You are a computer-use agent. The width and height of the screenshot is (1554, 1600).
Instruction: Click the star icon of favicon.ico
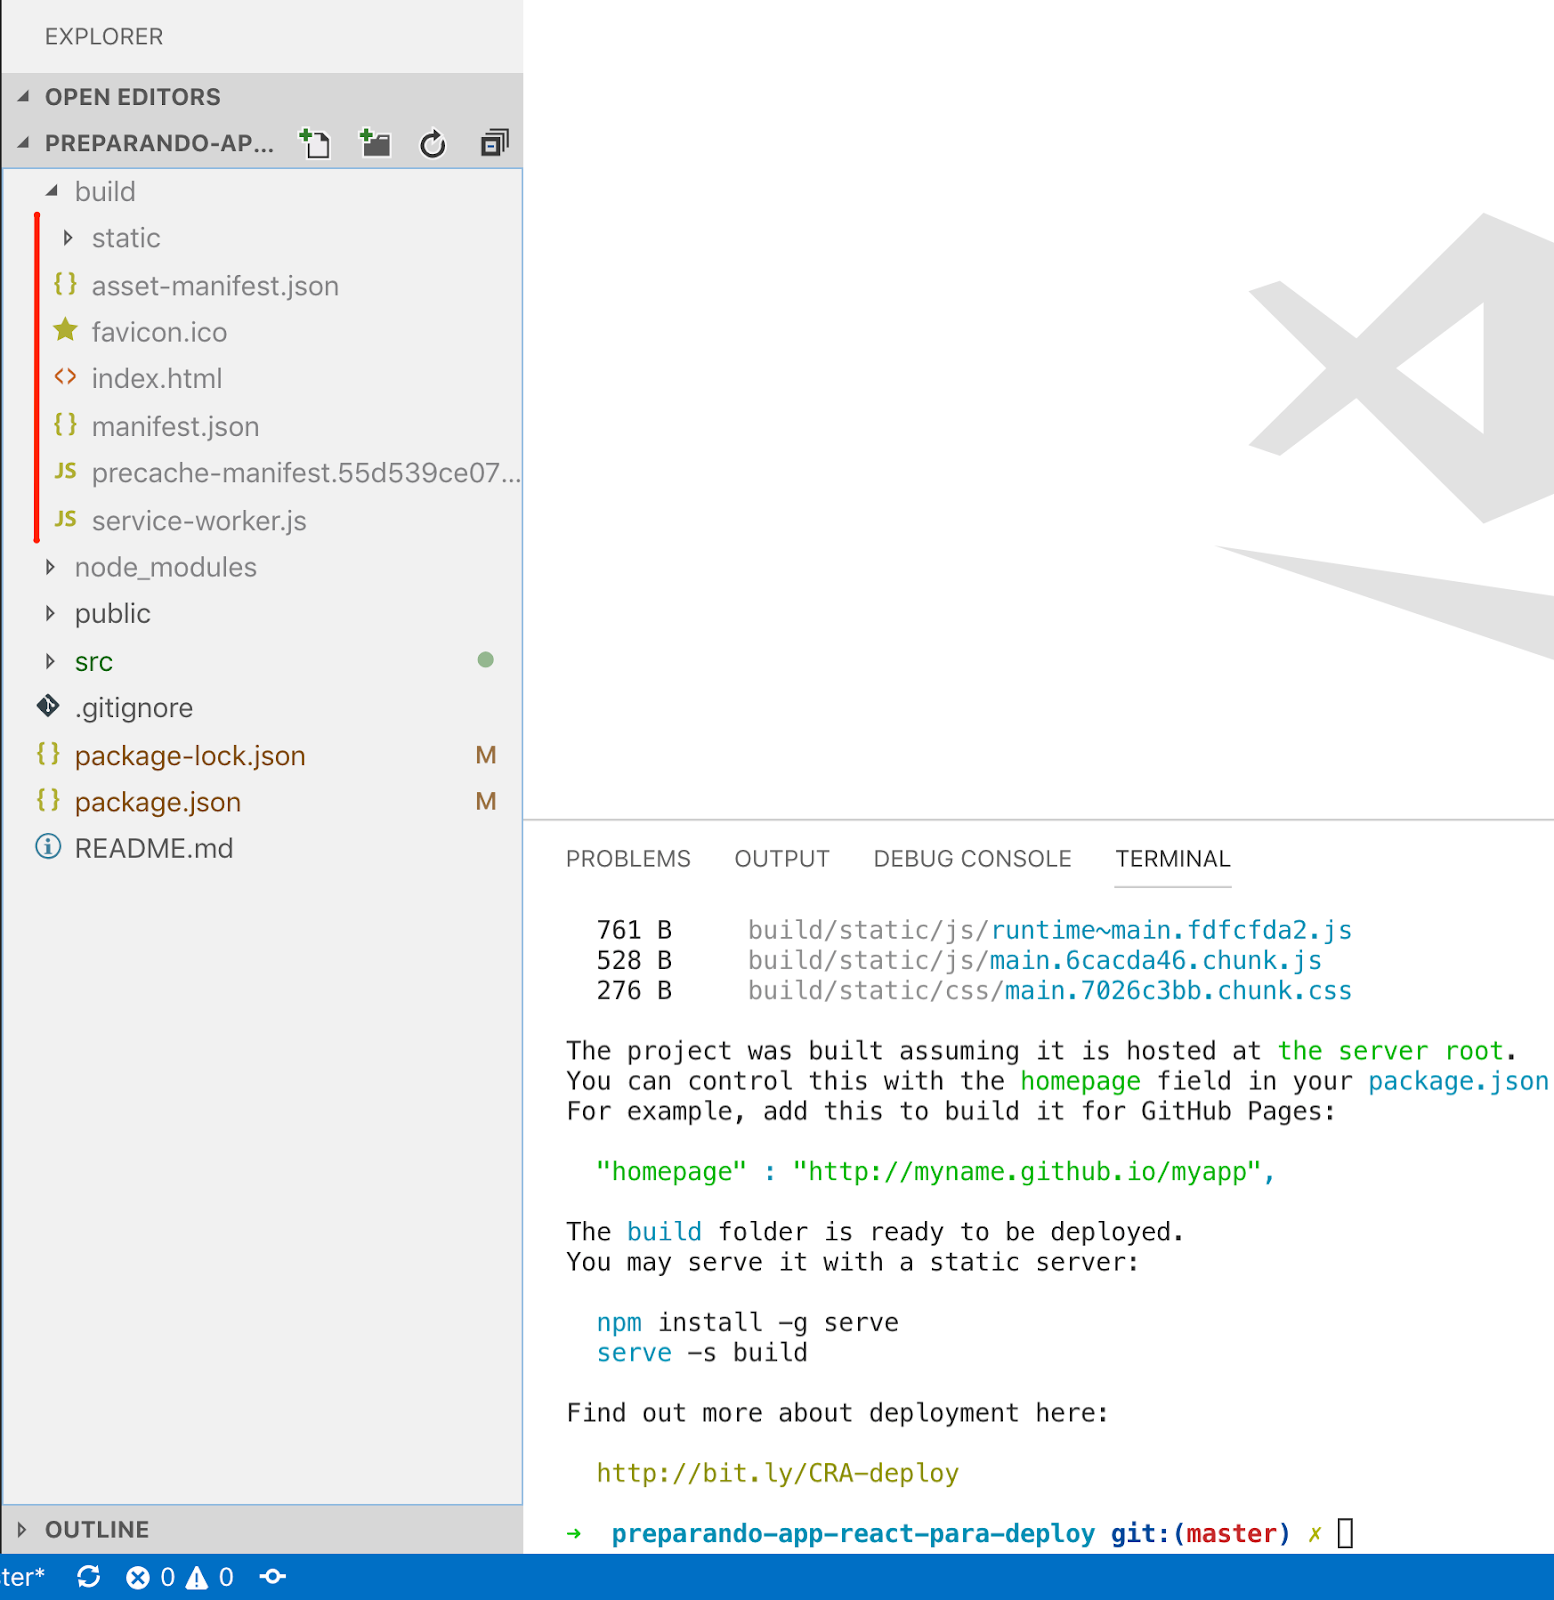[65, 330]
